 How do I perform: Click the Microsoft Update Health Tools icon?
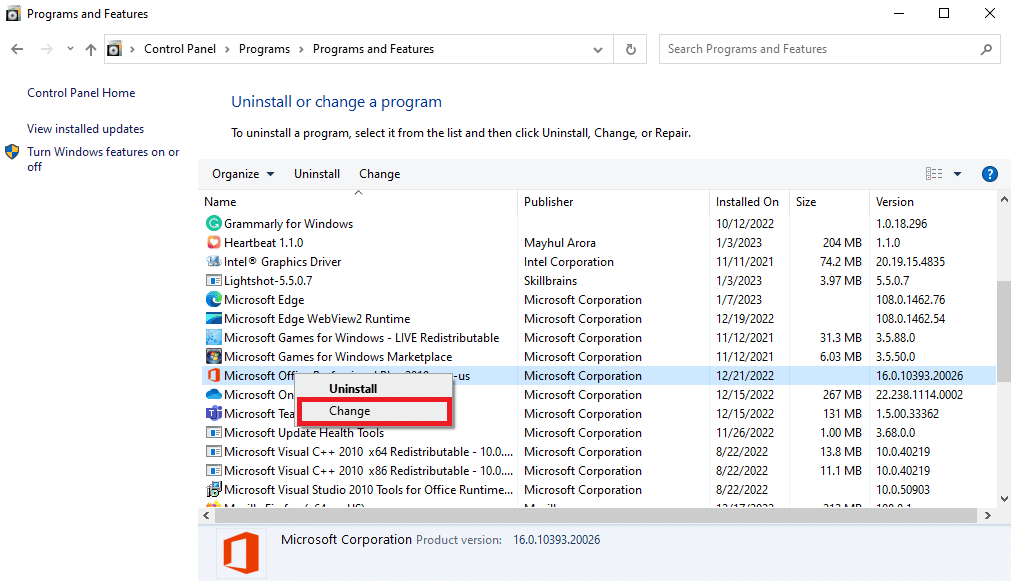(213, 432)
